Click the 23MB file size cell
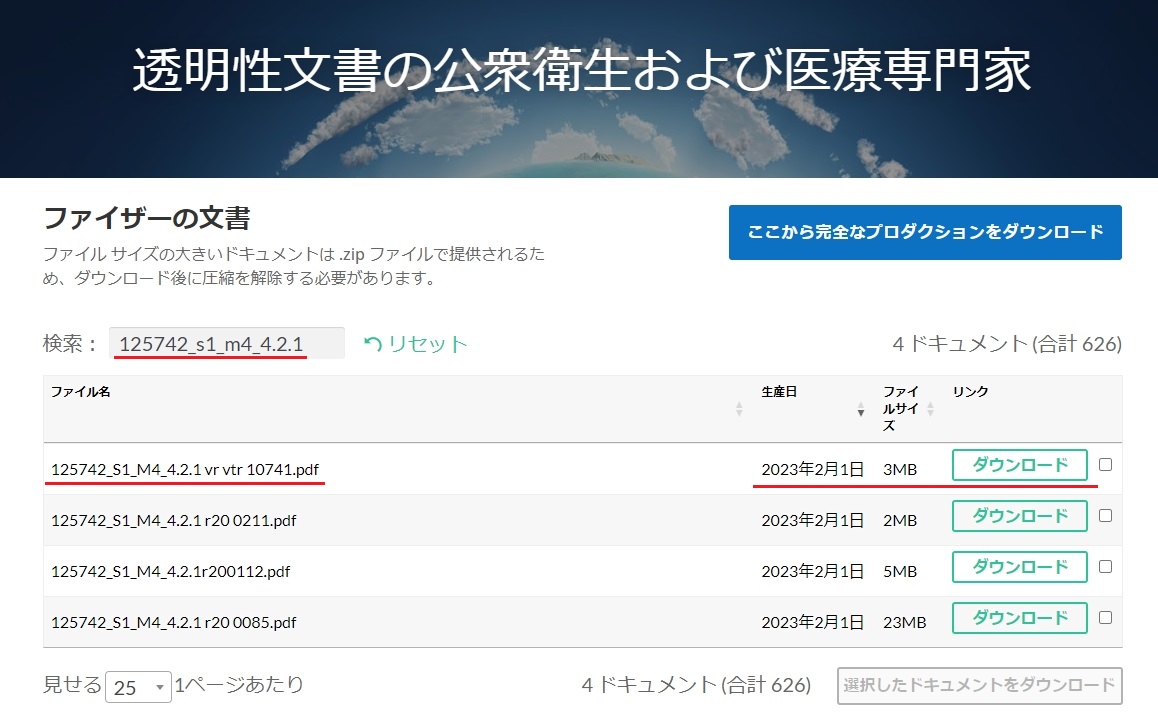1158x728 pixels. pyautogui.click(x=905, y=622)
